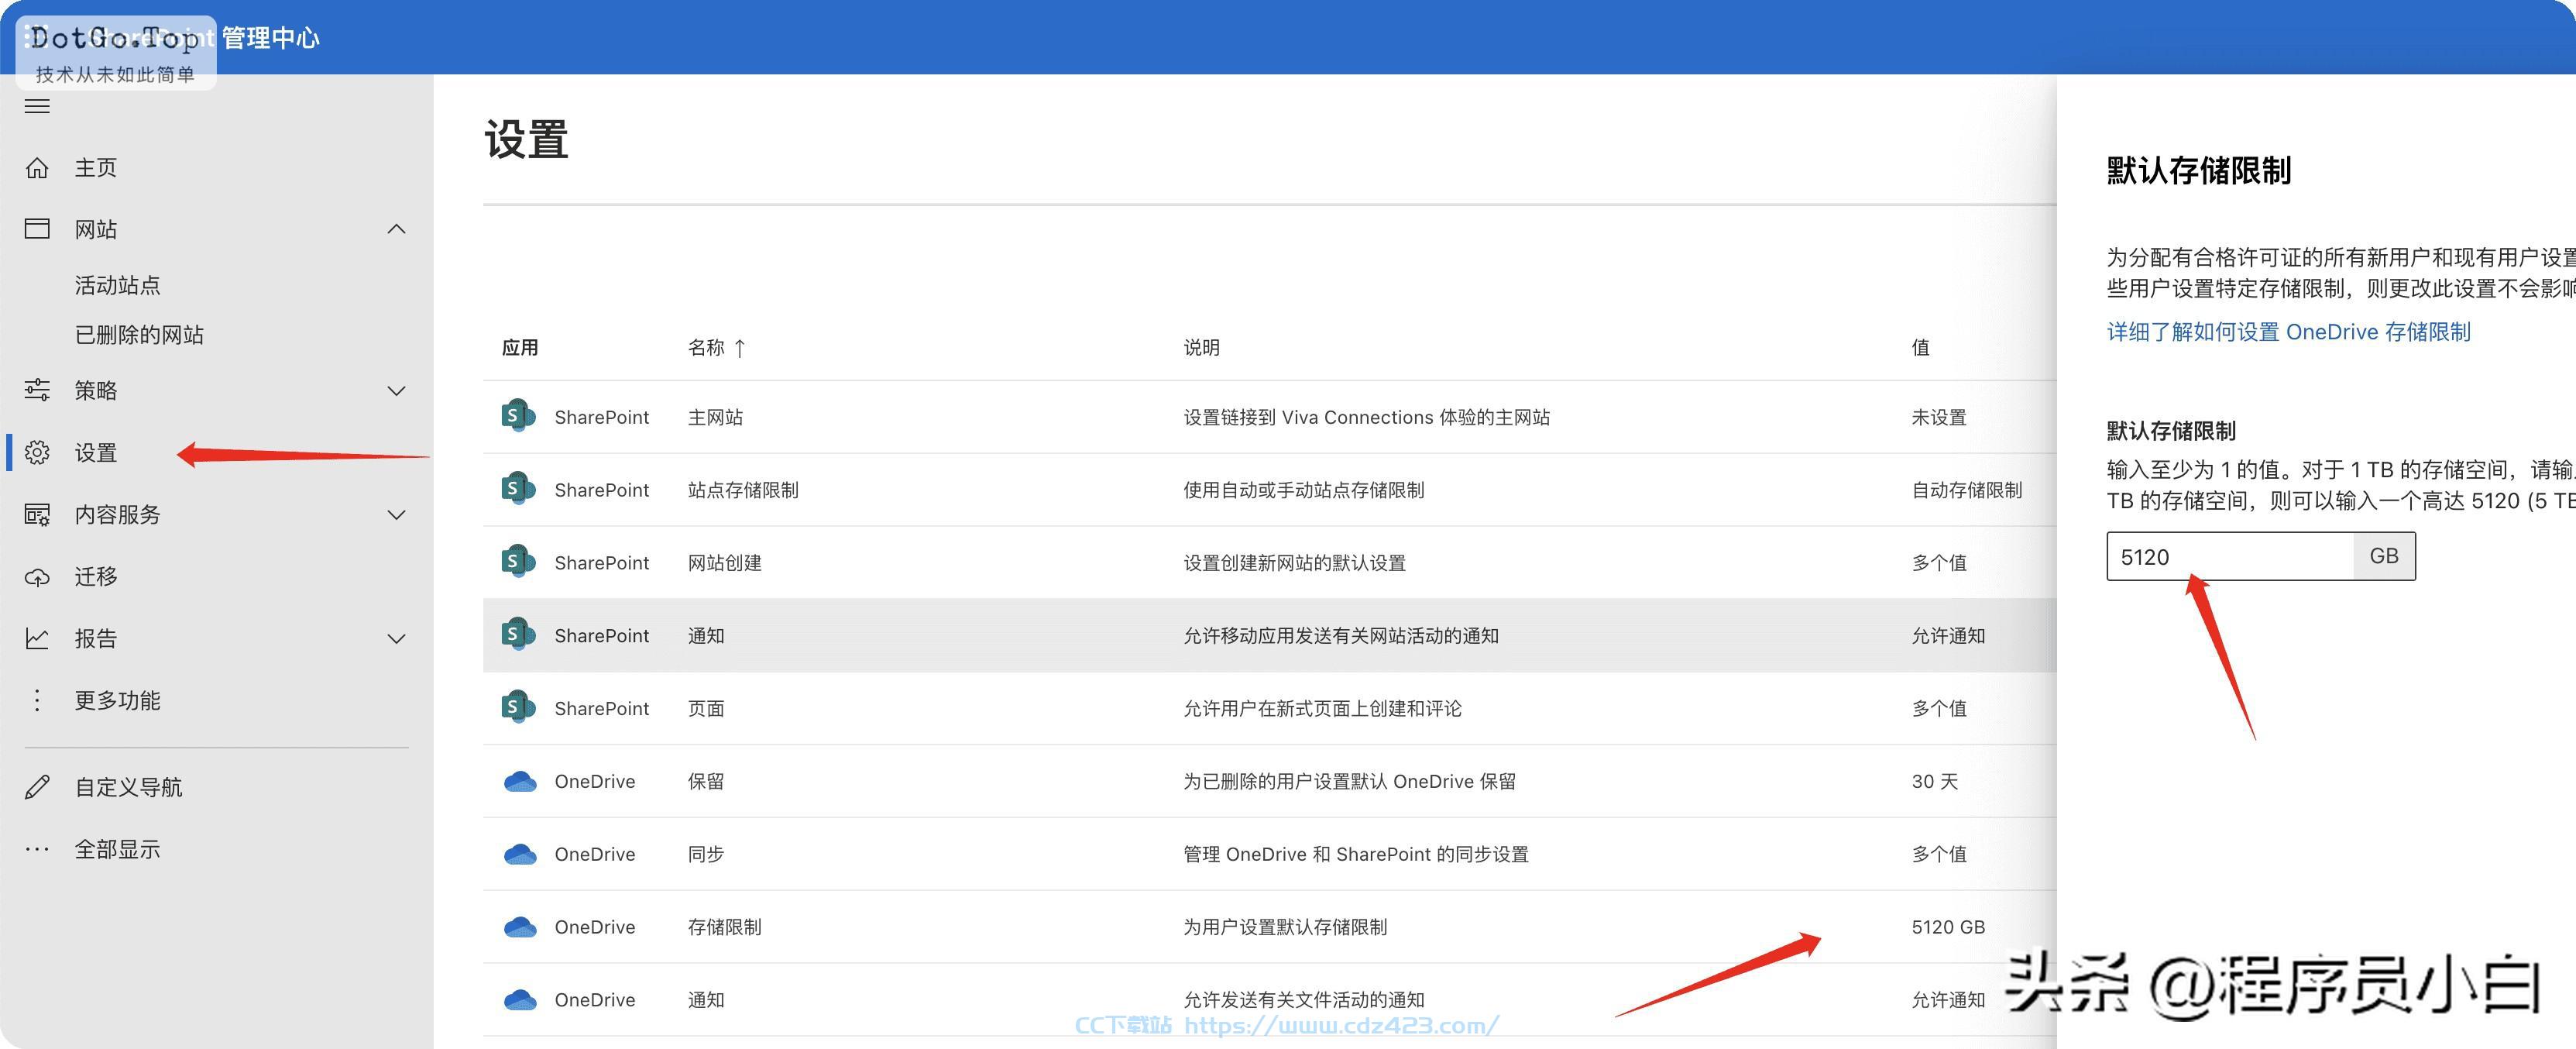Viewport: 2576px width, 1049px height.
Task: Open the 主网站 setting row
Action: (1269, 416)
